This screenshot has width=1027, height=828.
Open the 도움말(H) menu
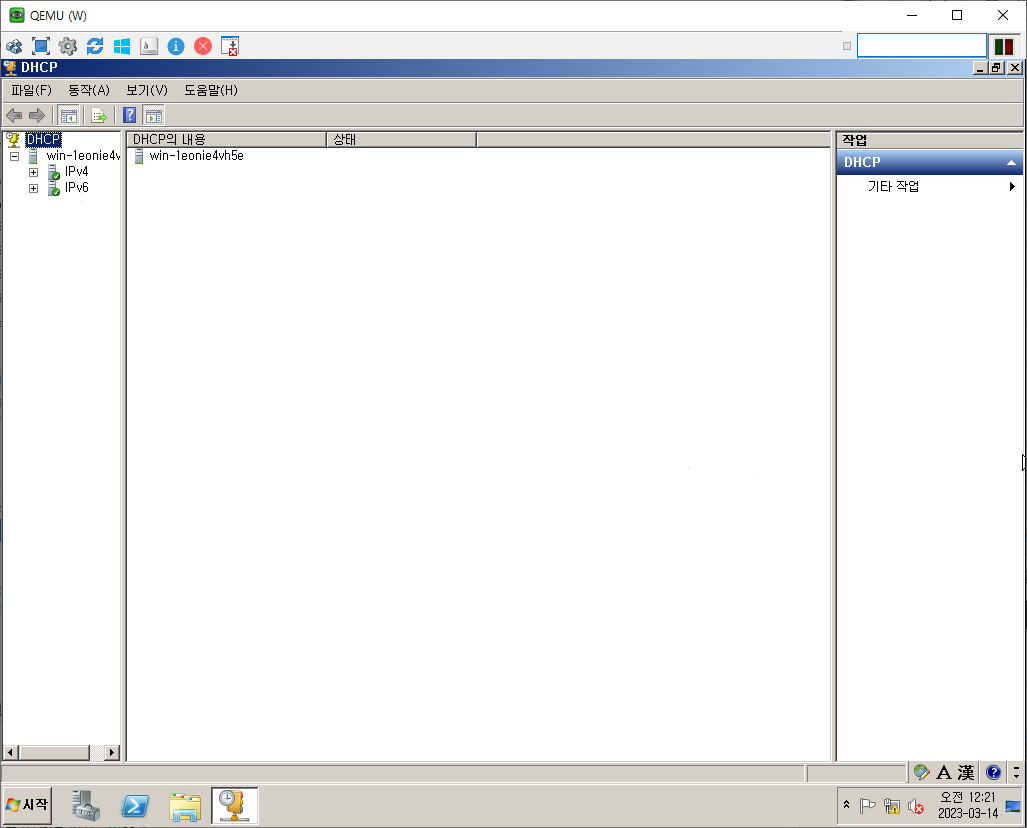[x=210, y=90]
